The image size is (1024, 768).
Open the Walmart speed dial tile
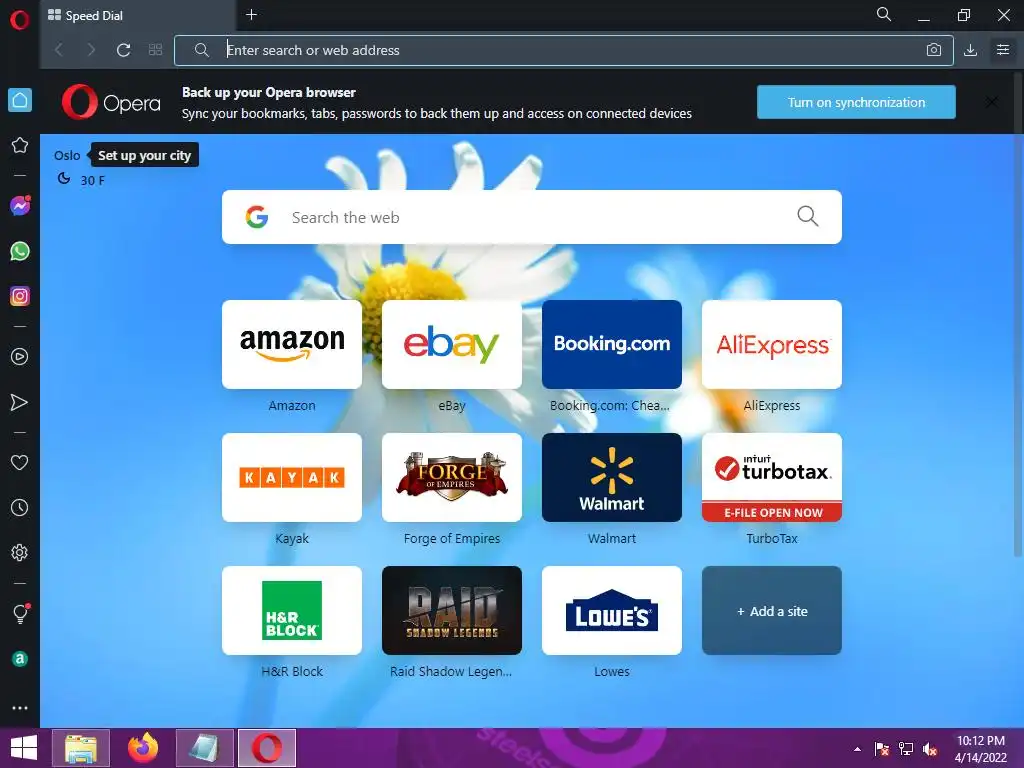point(612,477)
